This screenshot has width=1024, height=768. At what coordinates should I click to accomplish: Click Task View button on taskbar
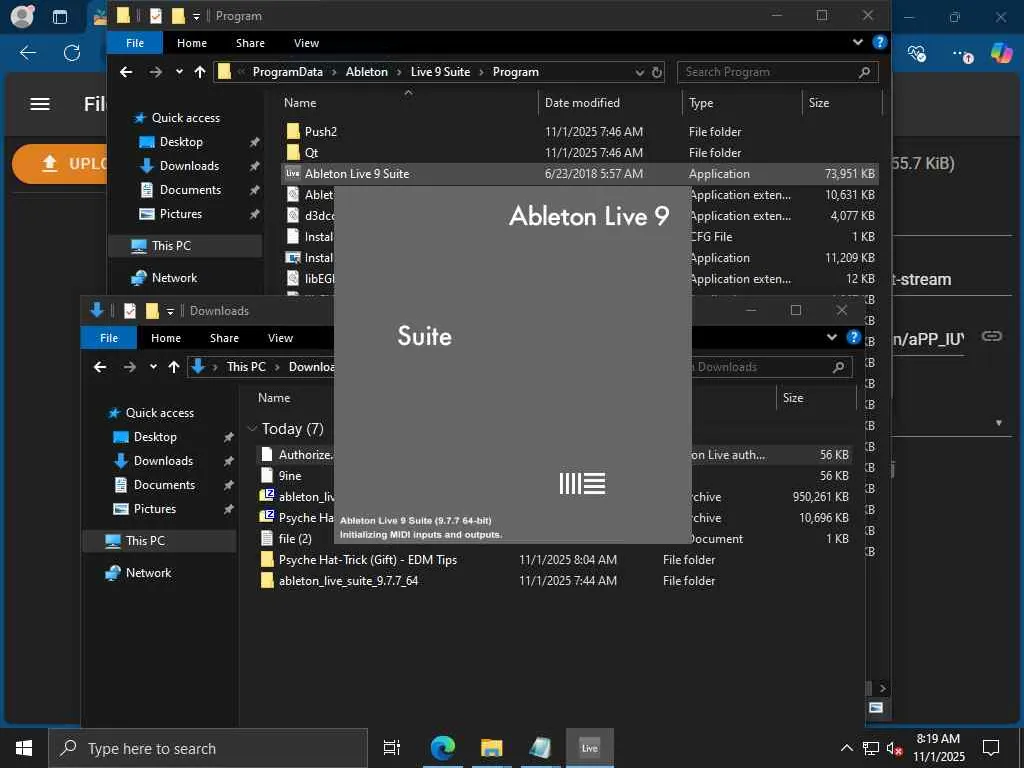[392, 748]
